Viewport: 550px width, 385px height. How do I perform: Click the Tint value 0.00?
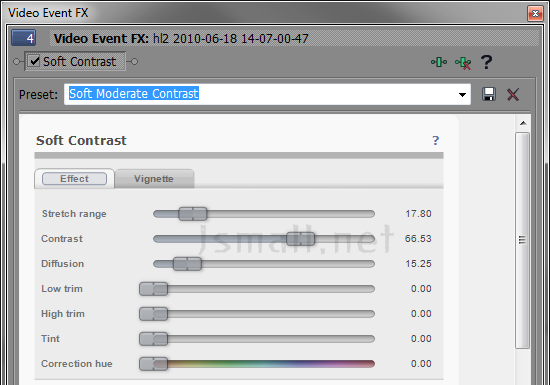coord(421,339)
